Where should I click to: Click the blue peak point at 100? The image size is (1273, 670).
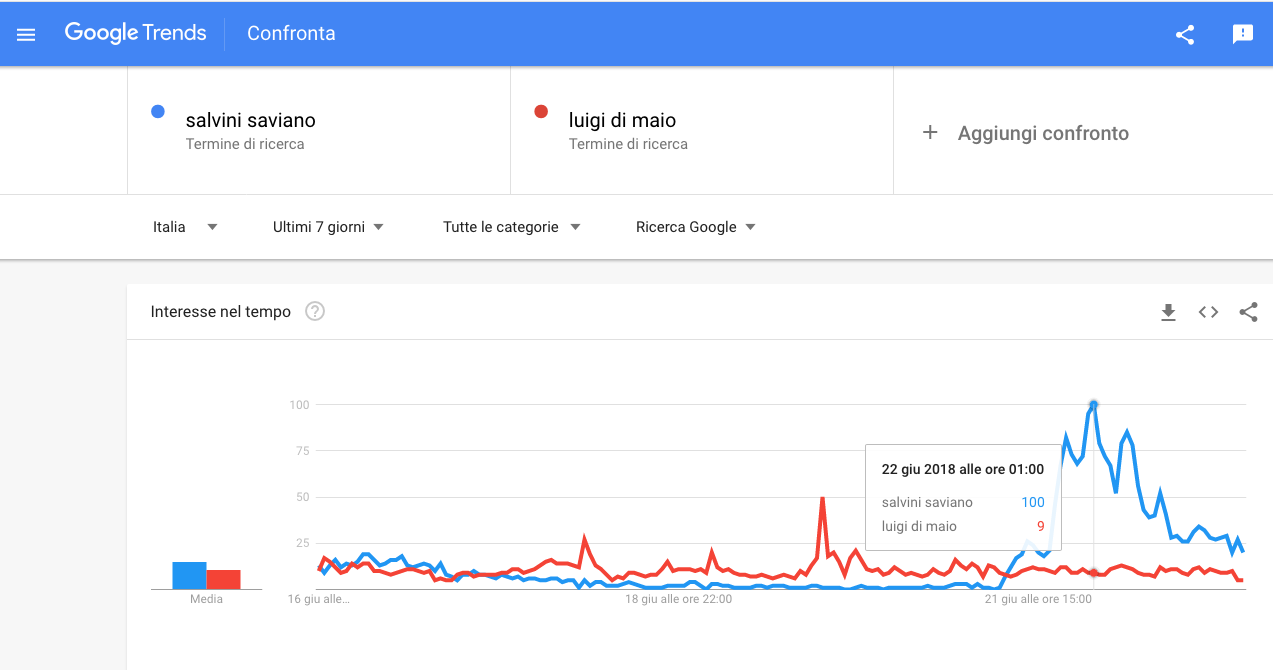pos(1093,404)
